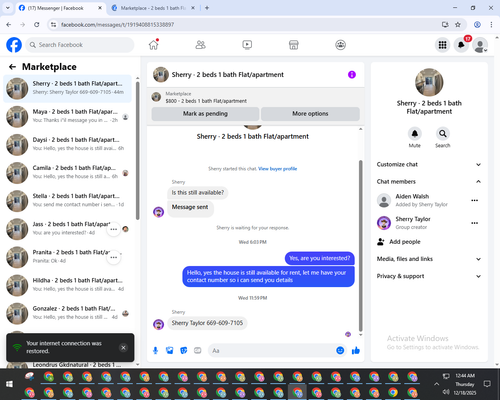500x400 pixels.
Task: Send a thumbs-up like
Action: (356, 350)
